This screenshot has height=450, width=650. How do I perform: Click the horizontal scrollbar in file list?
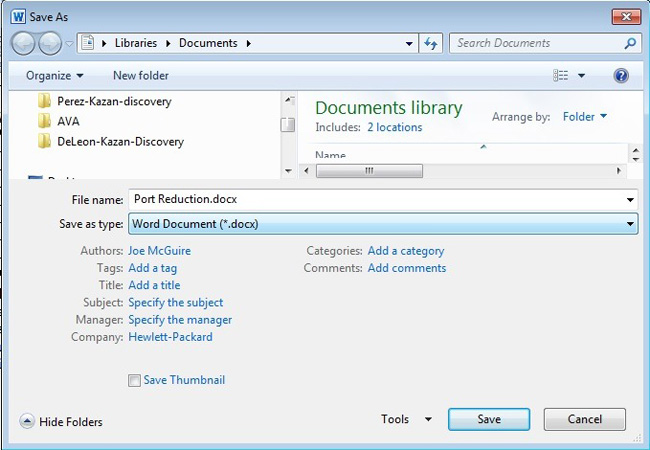(x=369, y=171)
